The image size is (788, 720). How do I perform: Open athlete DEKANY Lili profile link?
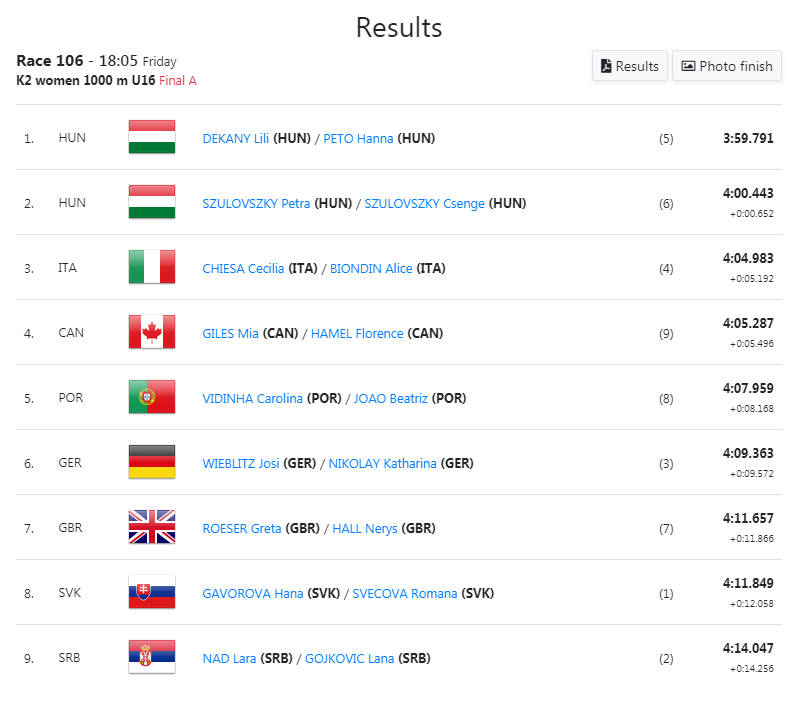point(236,139)
